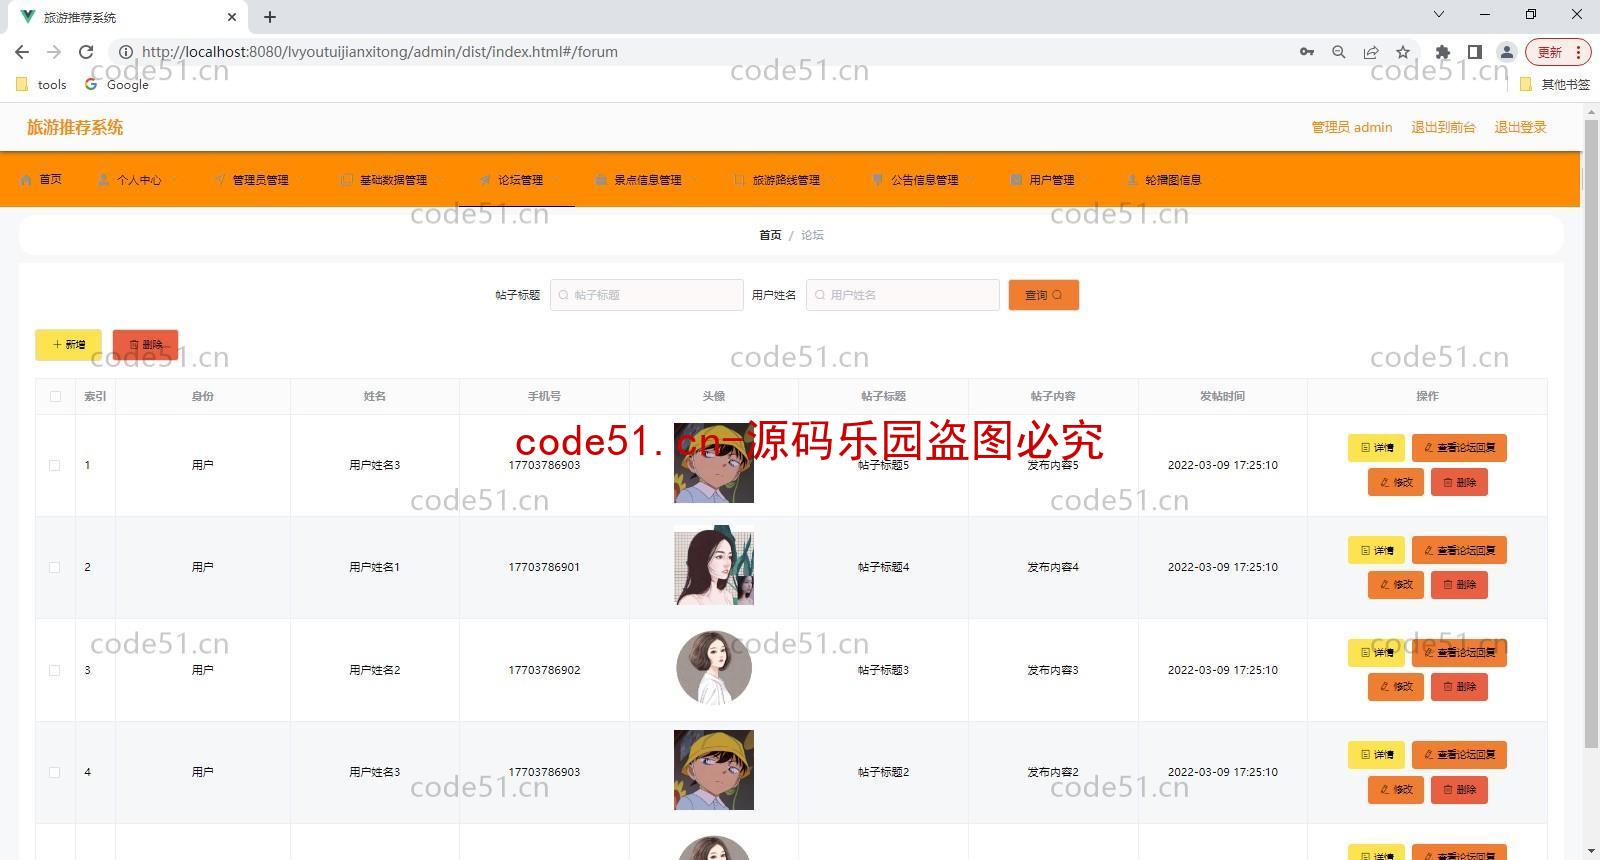Click the user avatar in row 1
Viewport: 1600px width, 860px height.
click(714, 463)
